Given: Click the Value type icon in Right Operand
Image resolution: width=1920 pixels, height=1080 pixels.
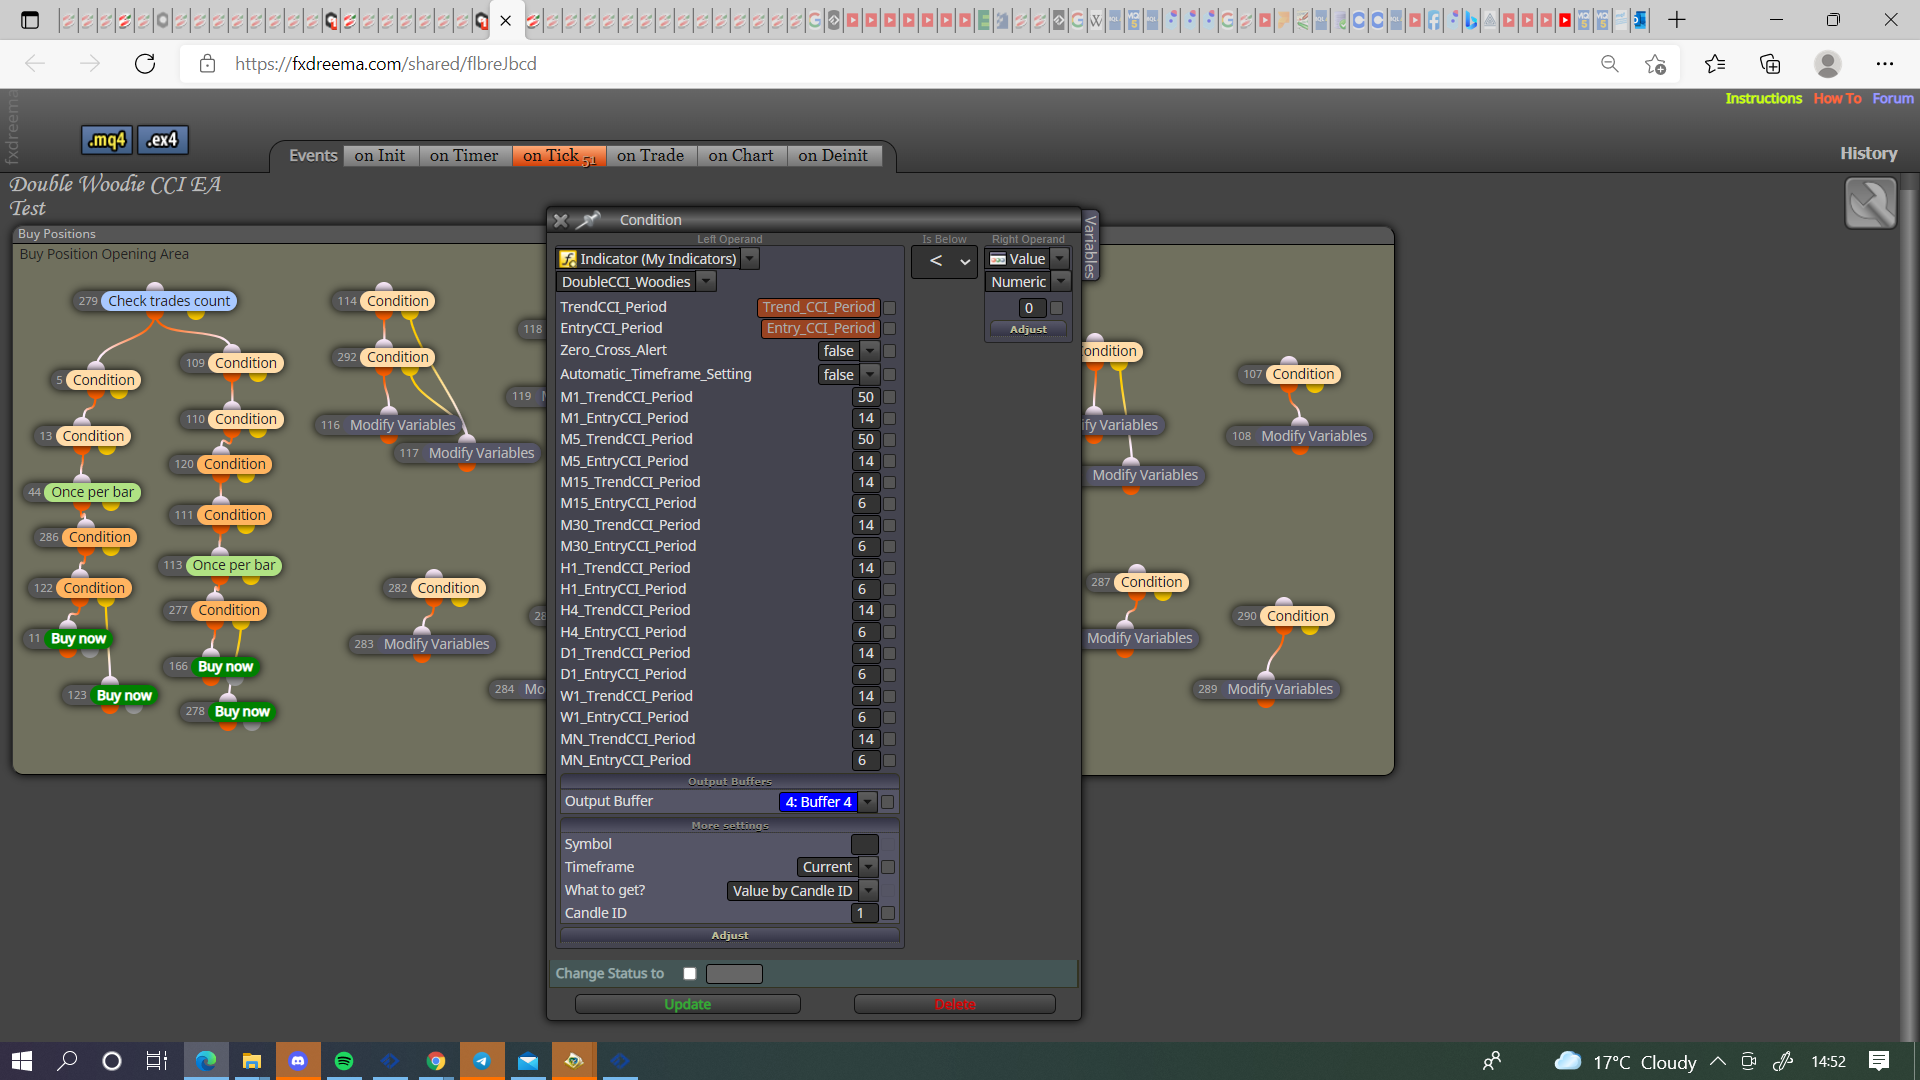Looking at the screenshot, I should tap(997, 259).
